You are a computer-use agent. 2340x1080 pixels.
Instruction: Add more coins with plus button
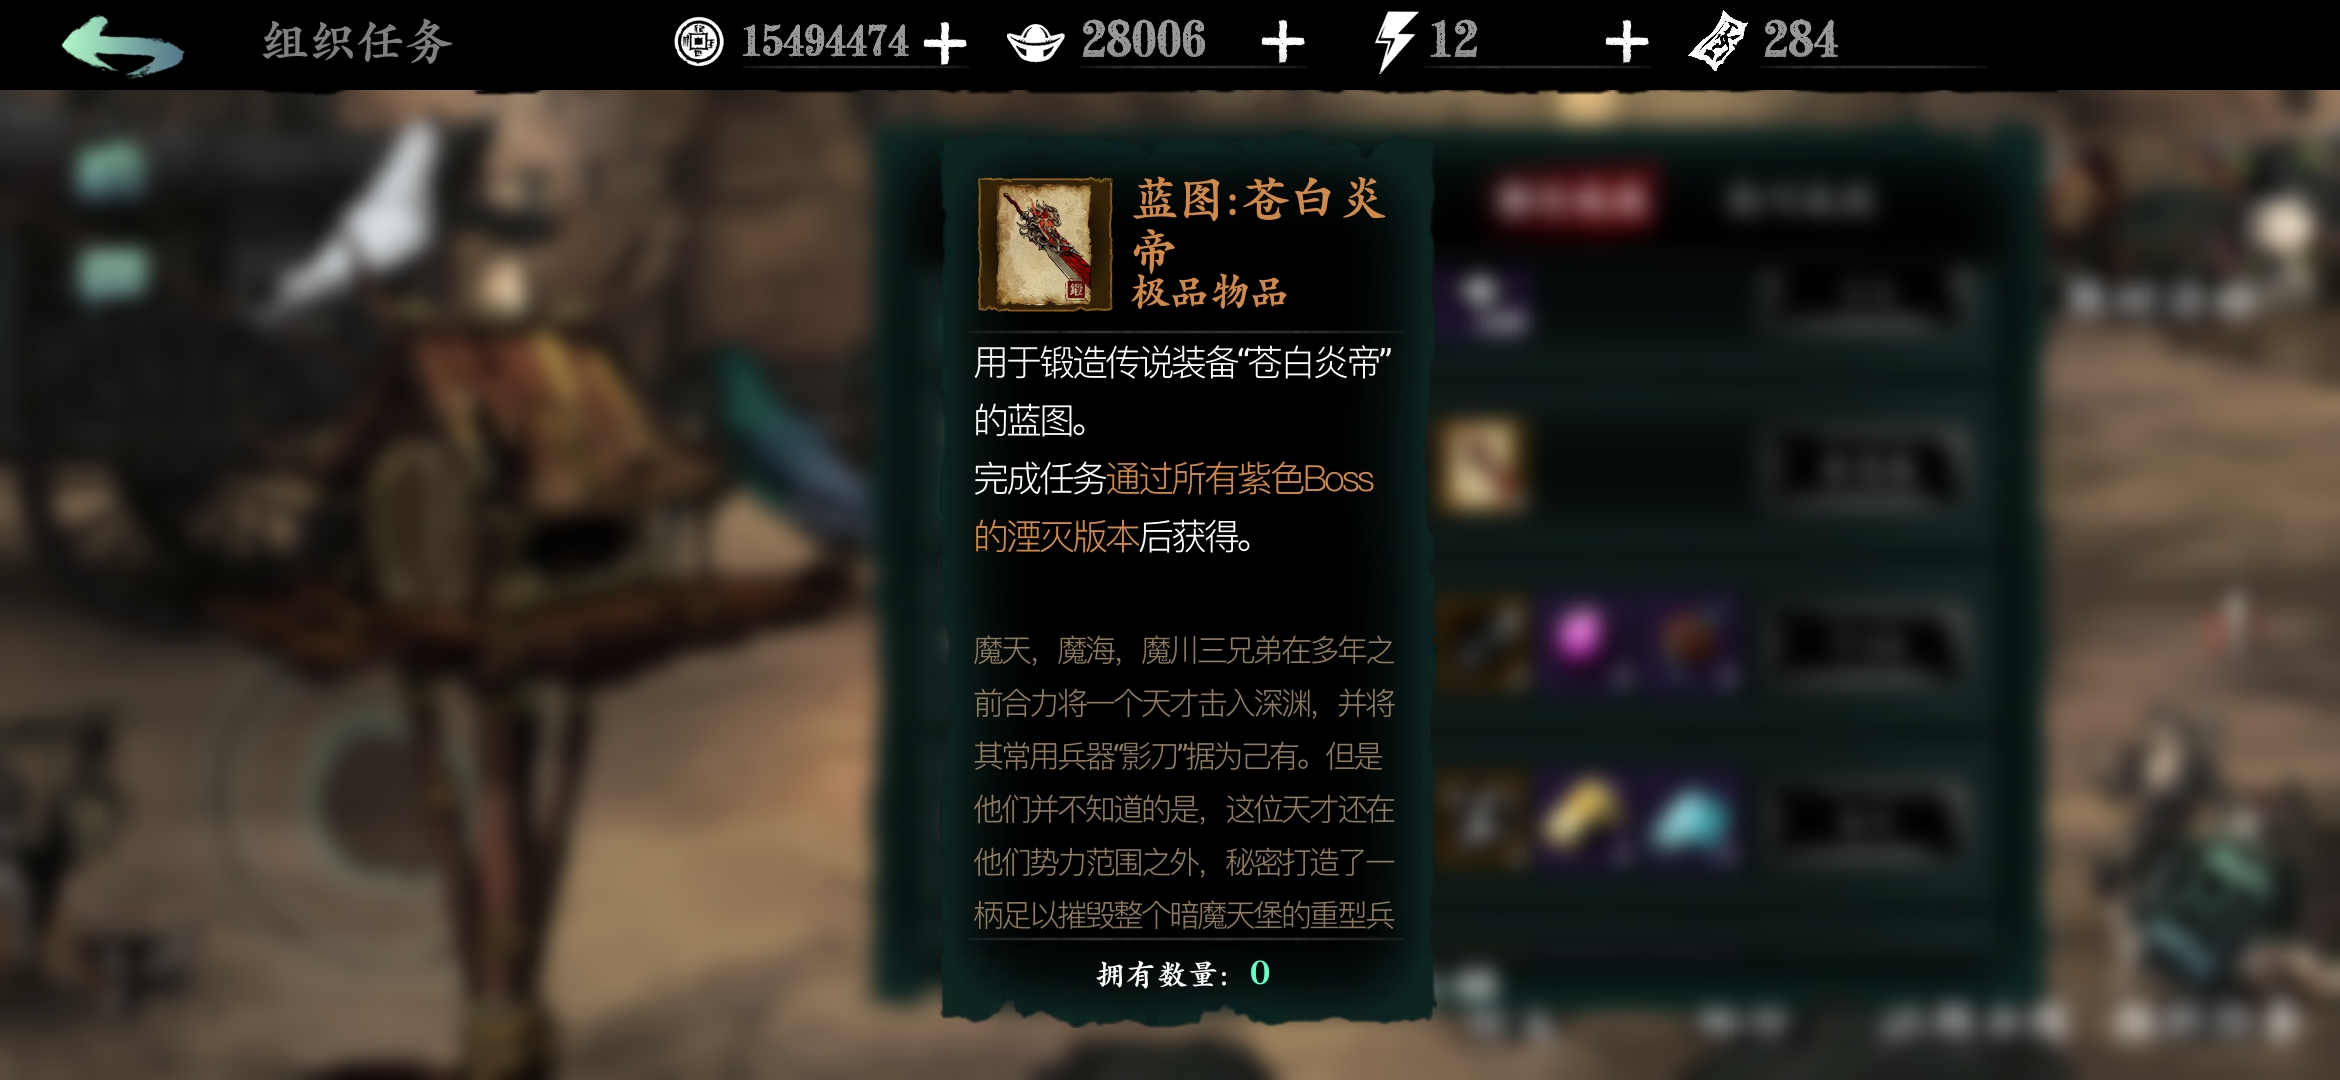(944, 44)
